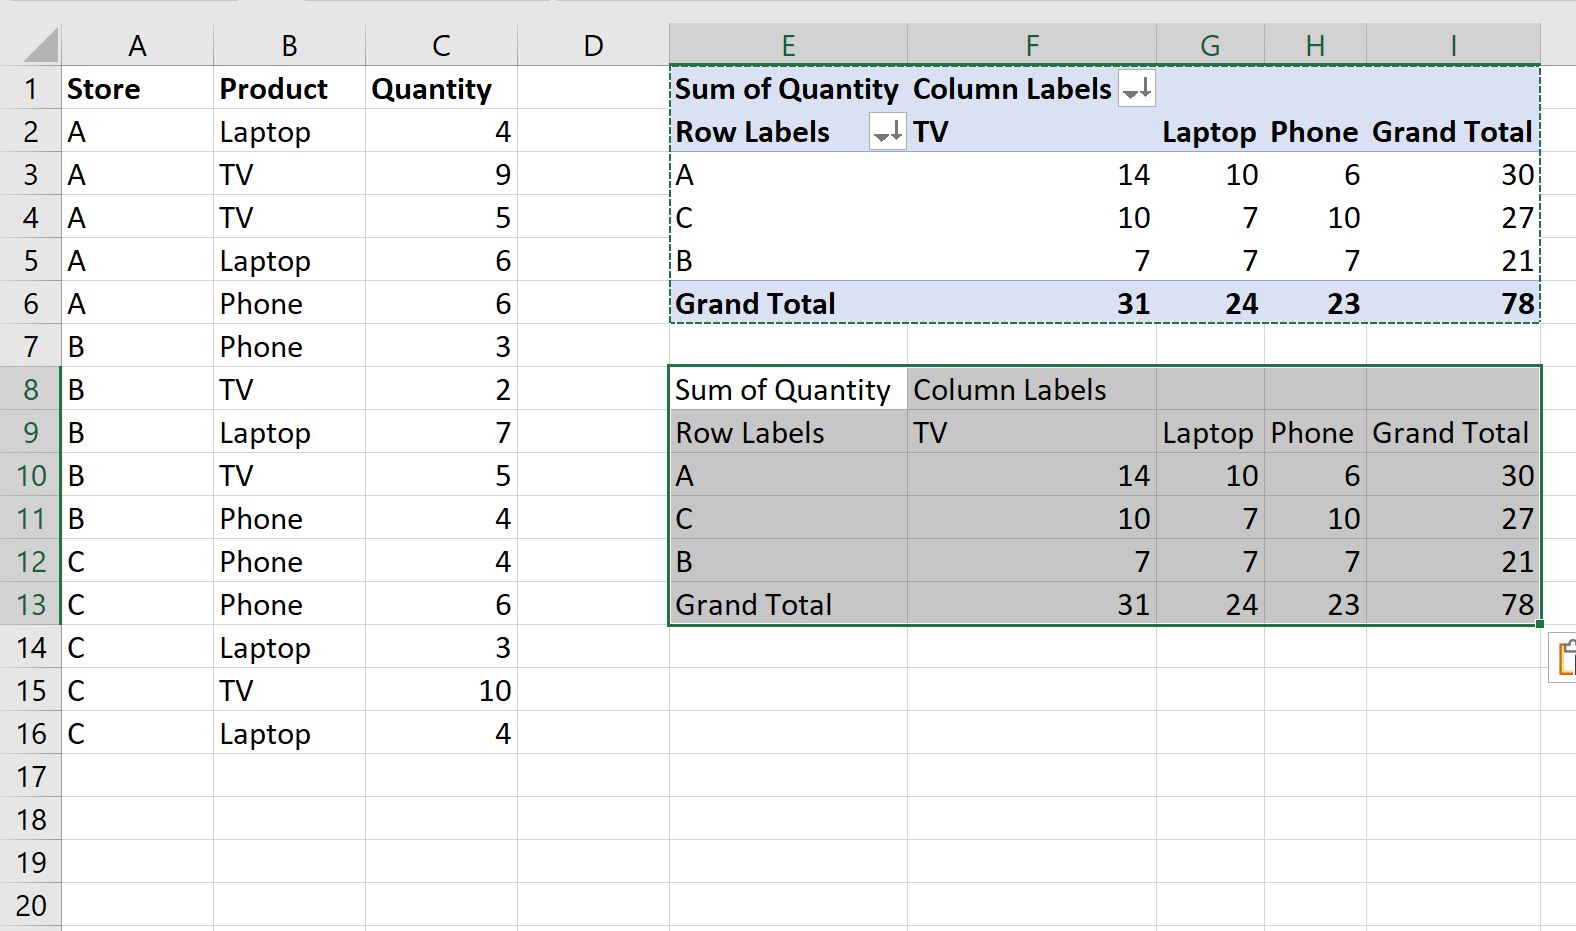This screenshot has width=1576, height=931.
Task: Click Product cell 'Phone' in row 11
Action: coord(289,519)
